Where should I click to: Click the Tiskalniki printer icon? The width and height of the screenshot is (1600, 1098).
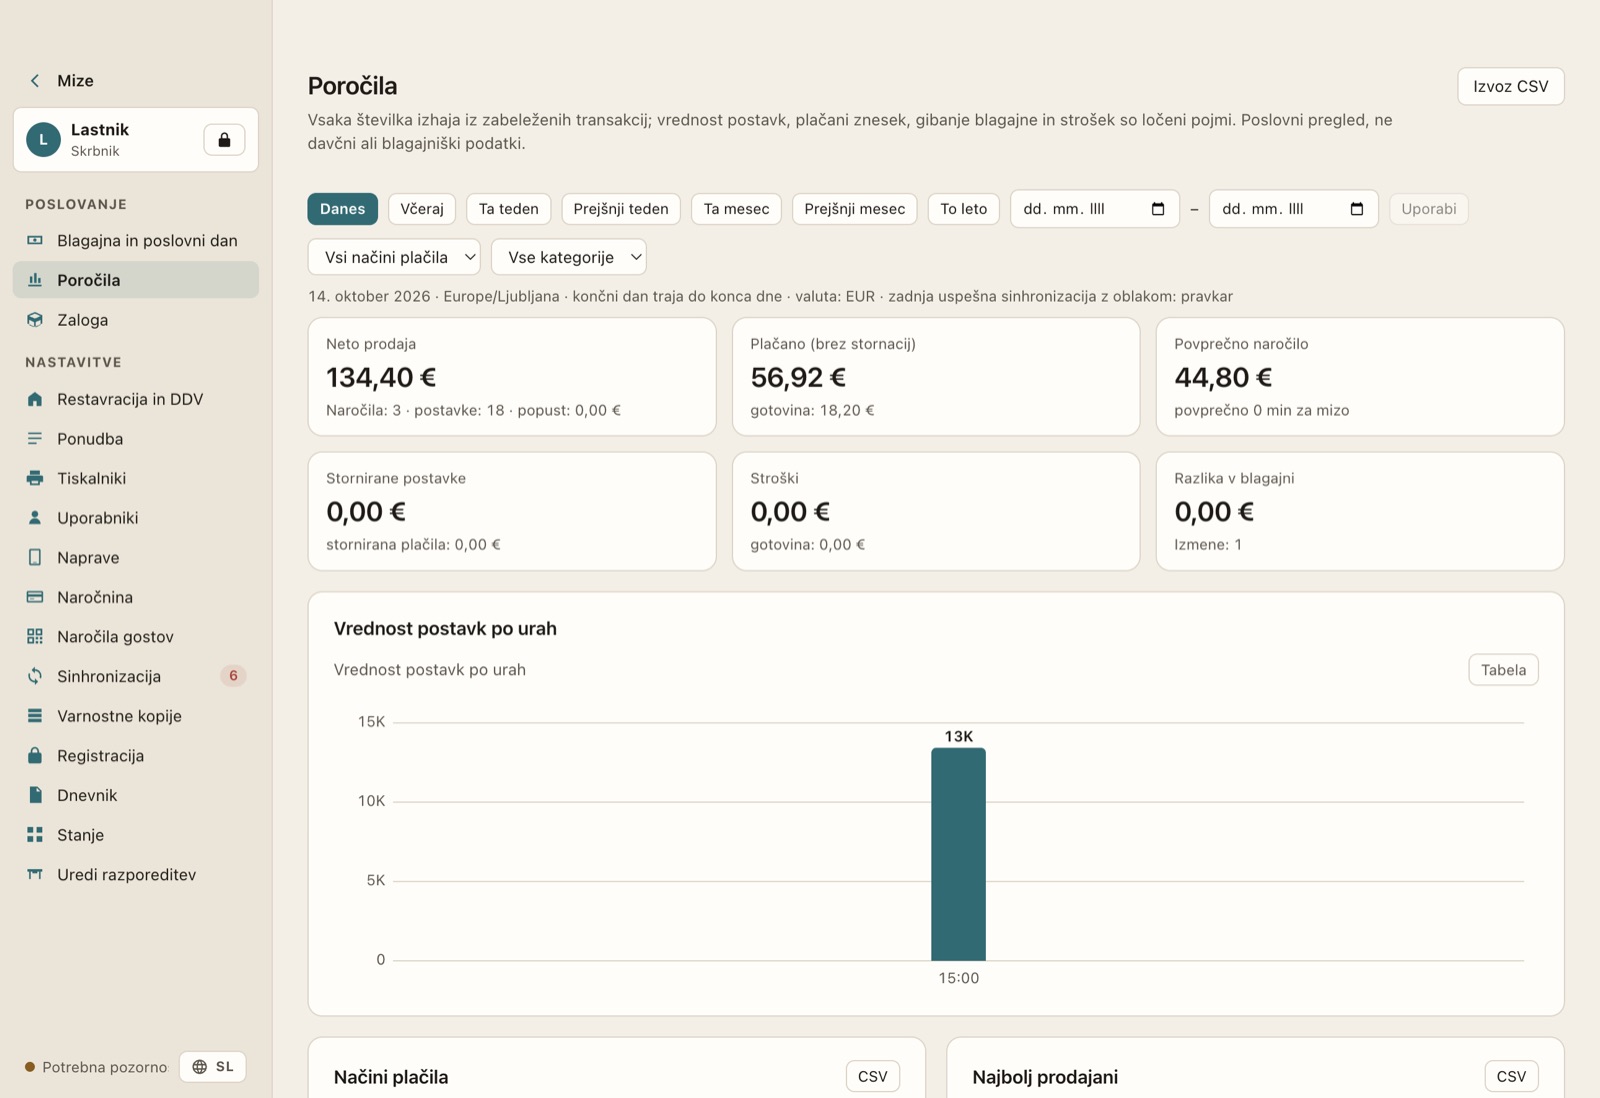point(35,478)
